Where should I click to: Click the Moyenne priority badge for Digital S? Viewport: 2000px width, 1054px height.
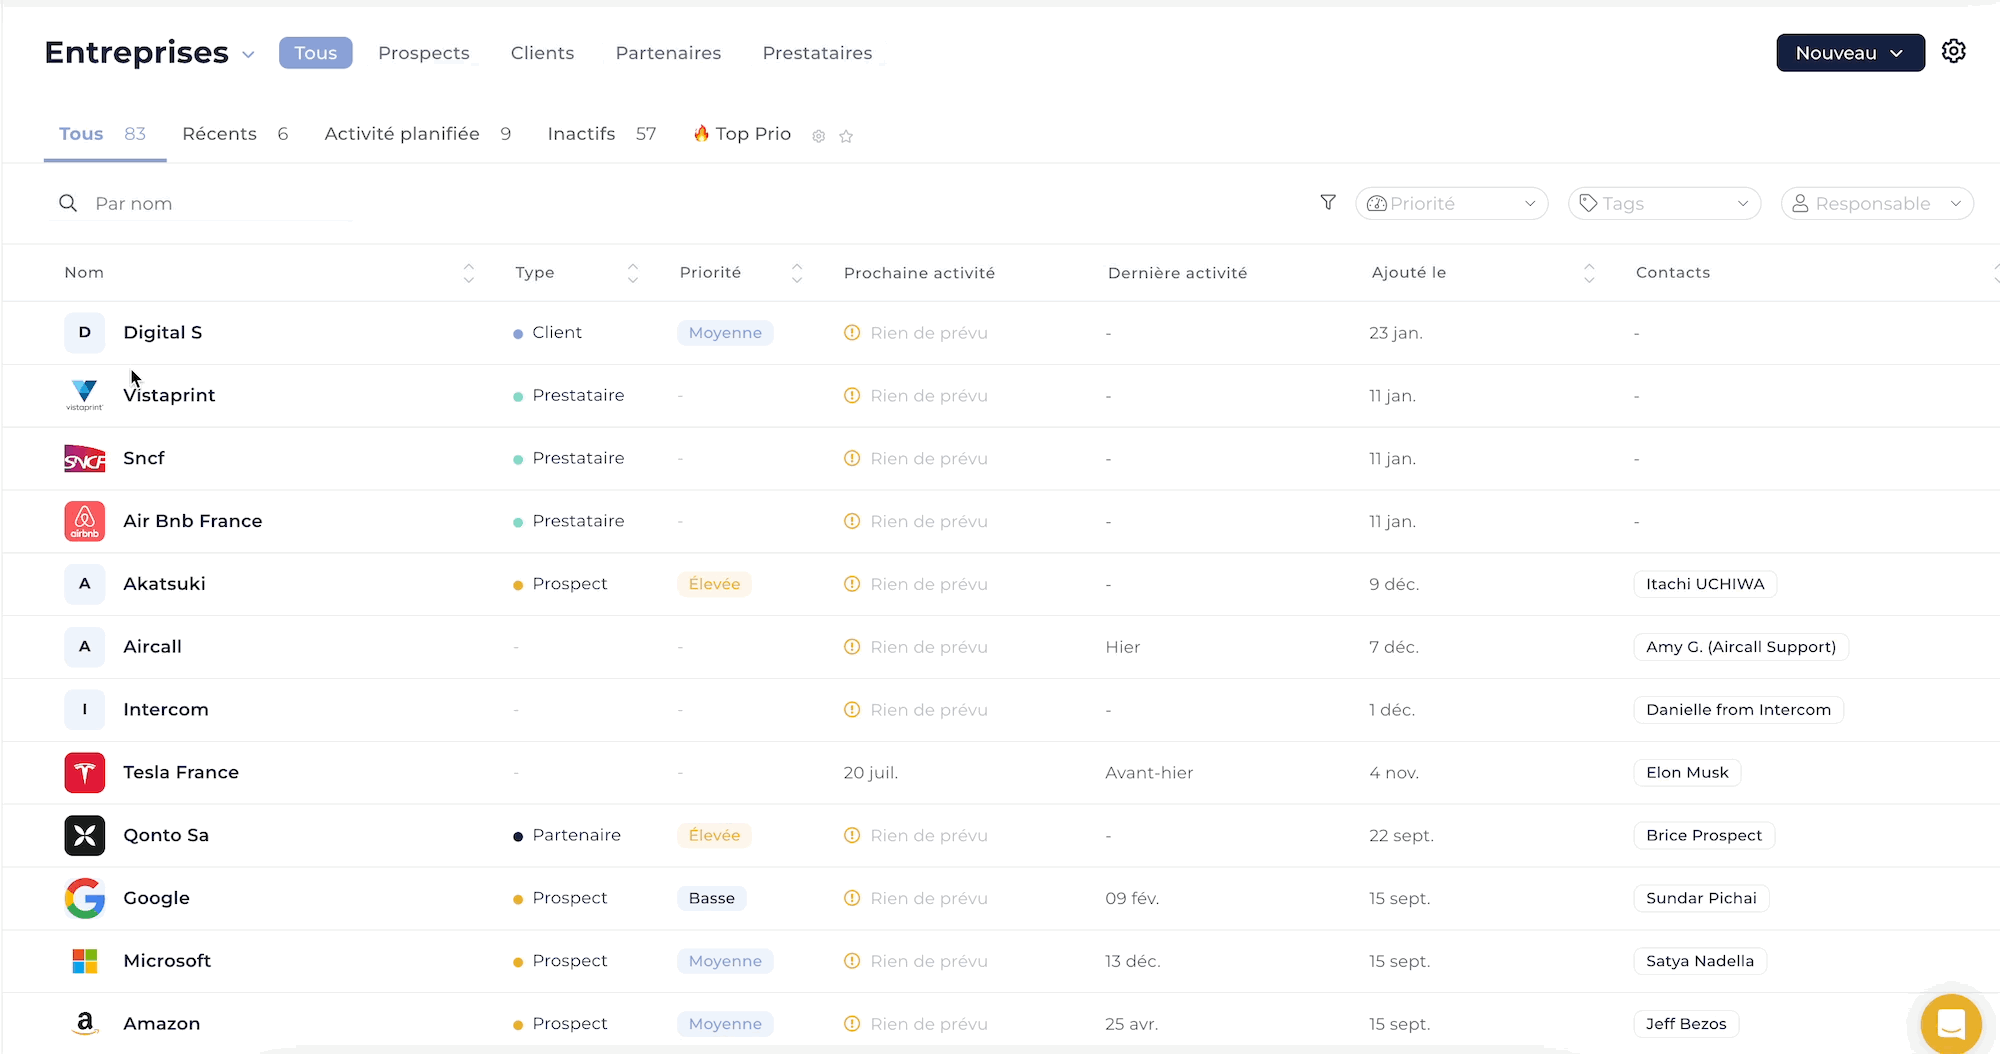pos(725,332)
